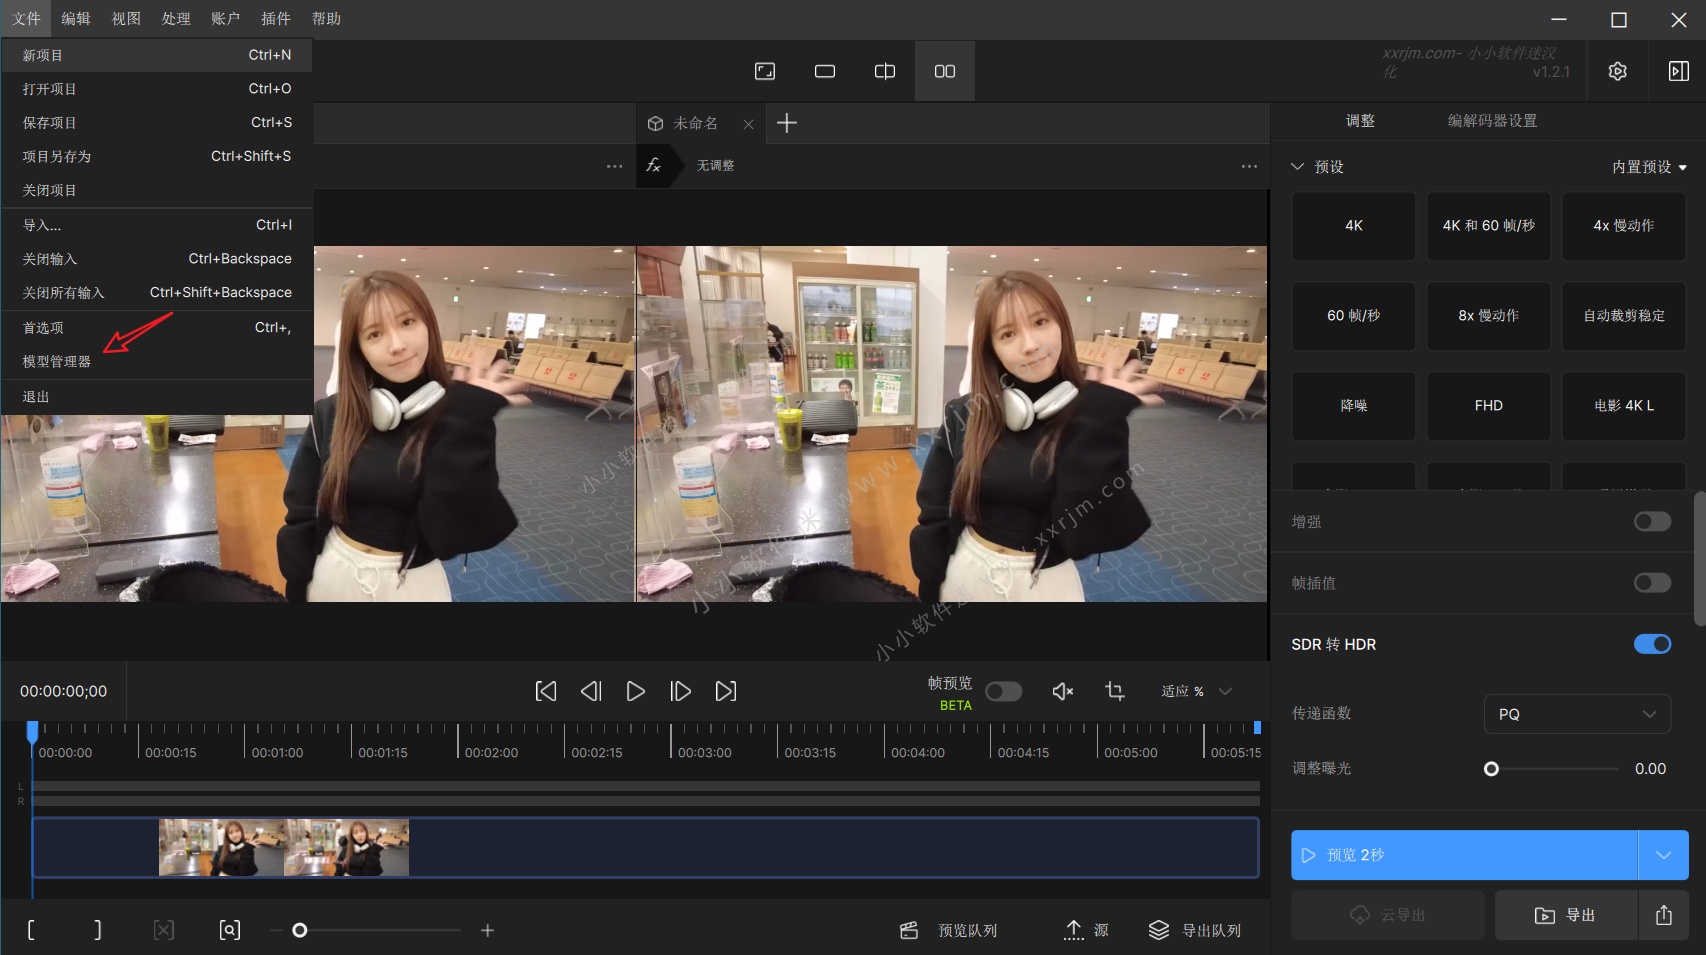Collapse the right side panel icon
Screen dimensions: 1706x955
point(1678,71)
